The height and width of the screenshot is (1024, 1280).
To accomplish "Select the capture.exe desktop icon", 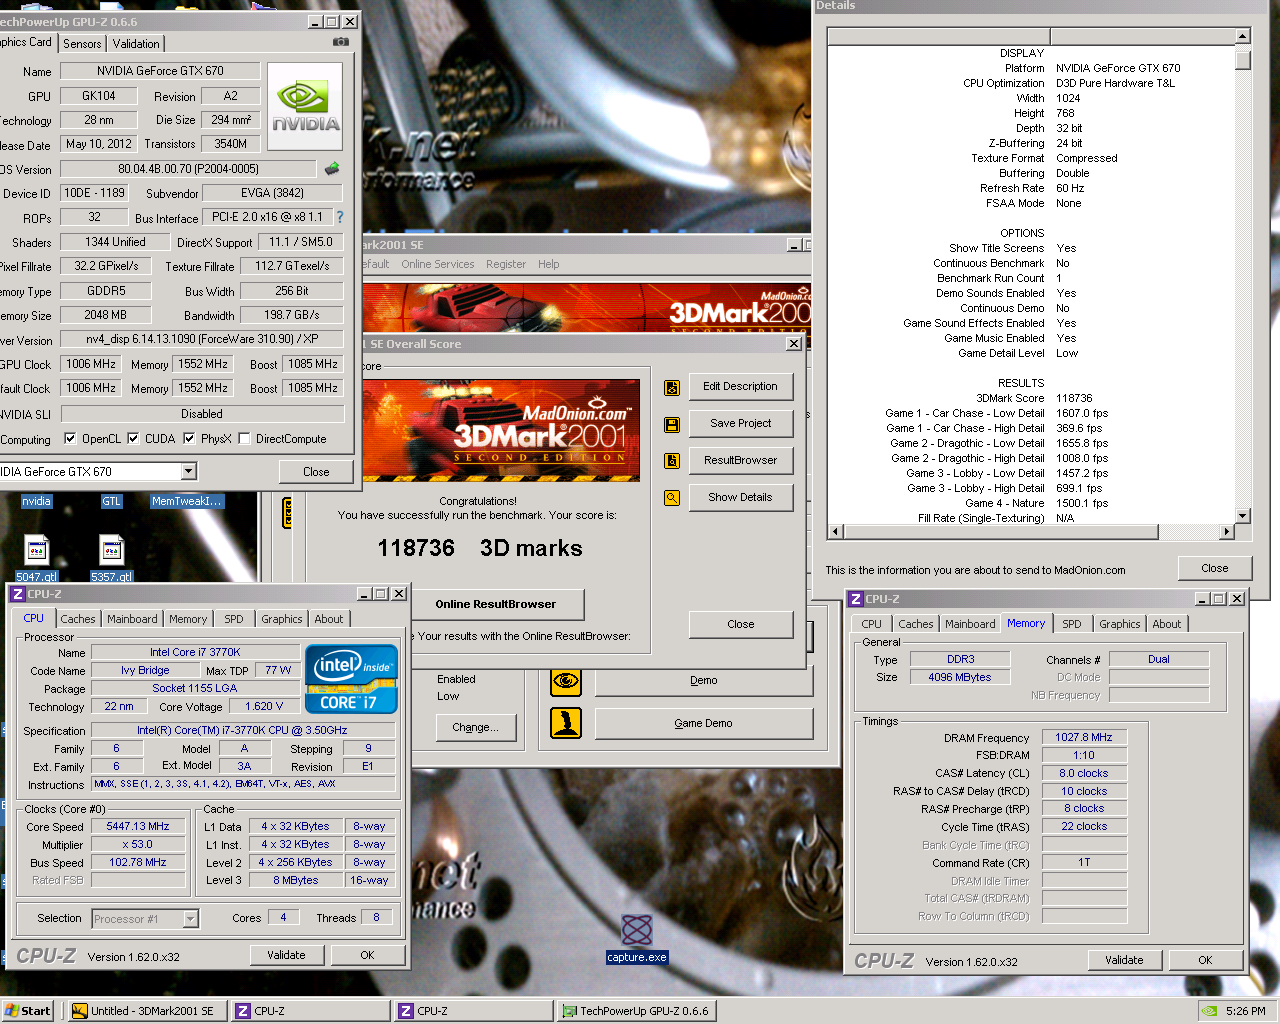I will point(637,938).
